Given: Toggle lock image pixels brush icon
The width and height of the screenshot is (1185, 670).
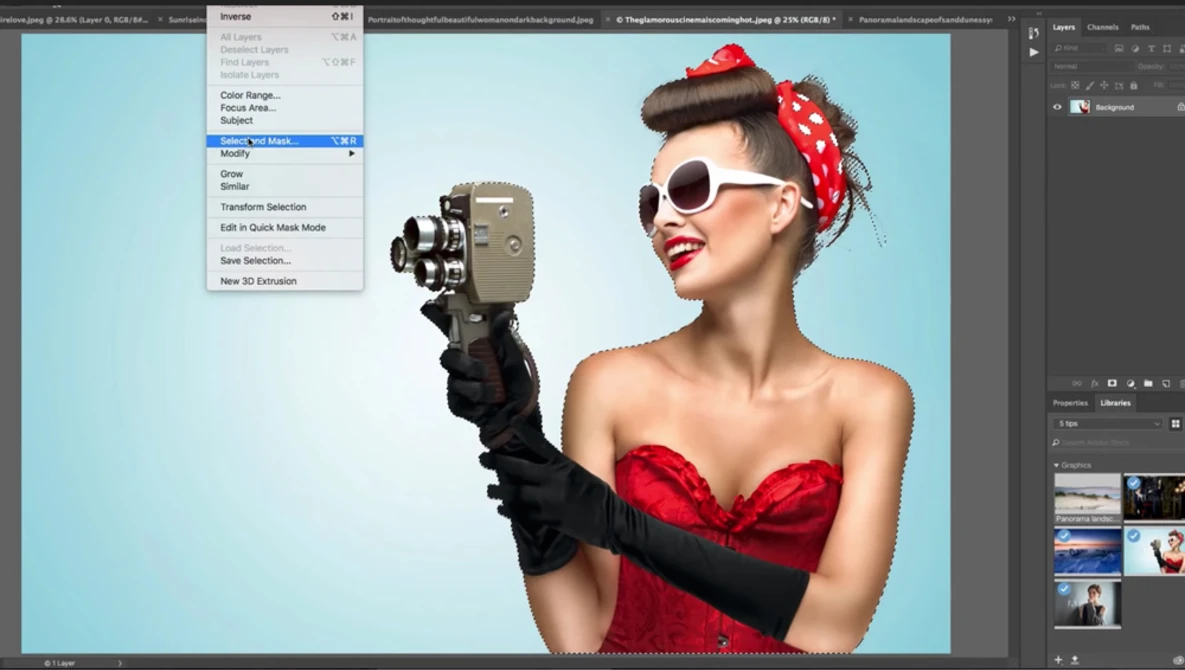Looking at the screenshot, I should [1090, 85].
